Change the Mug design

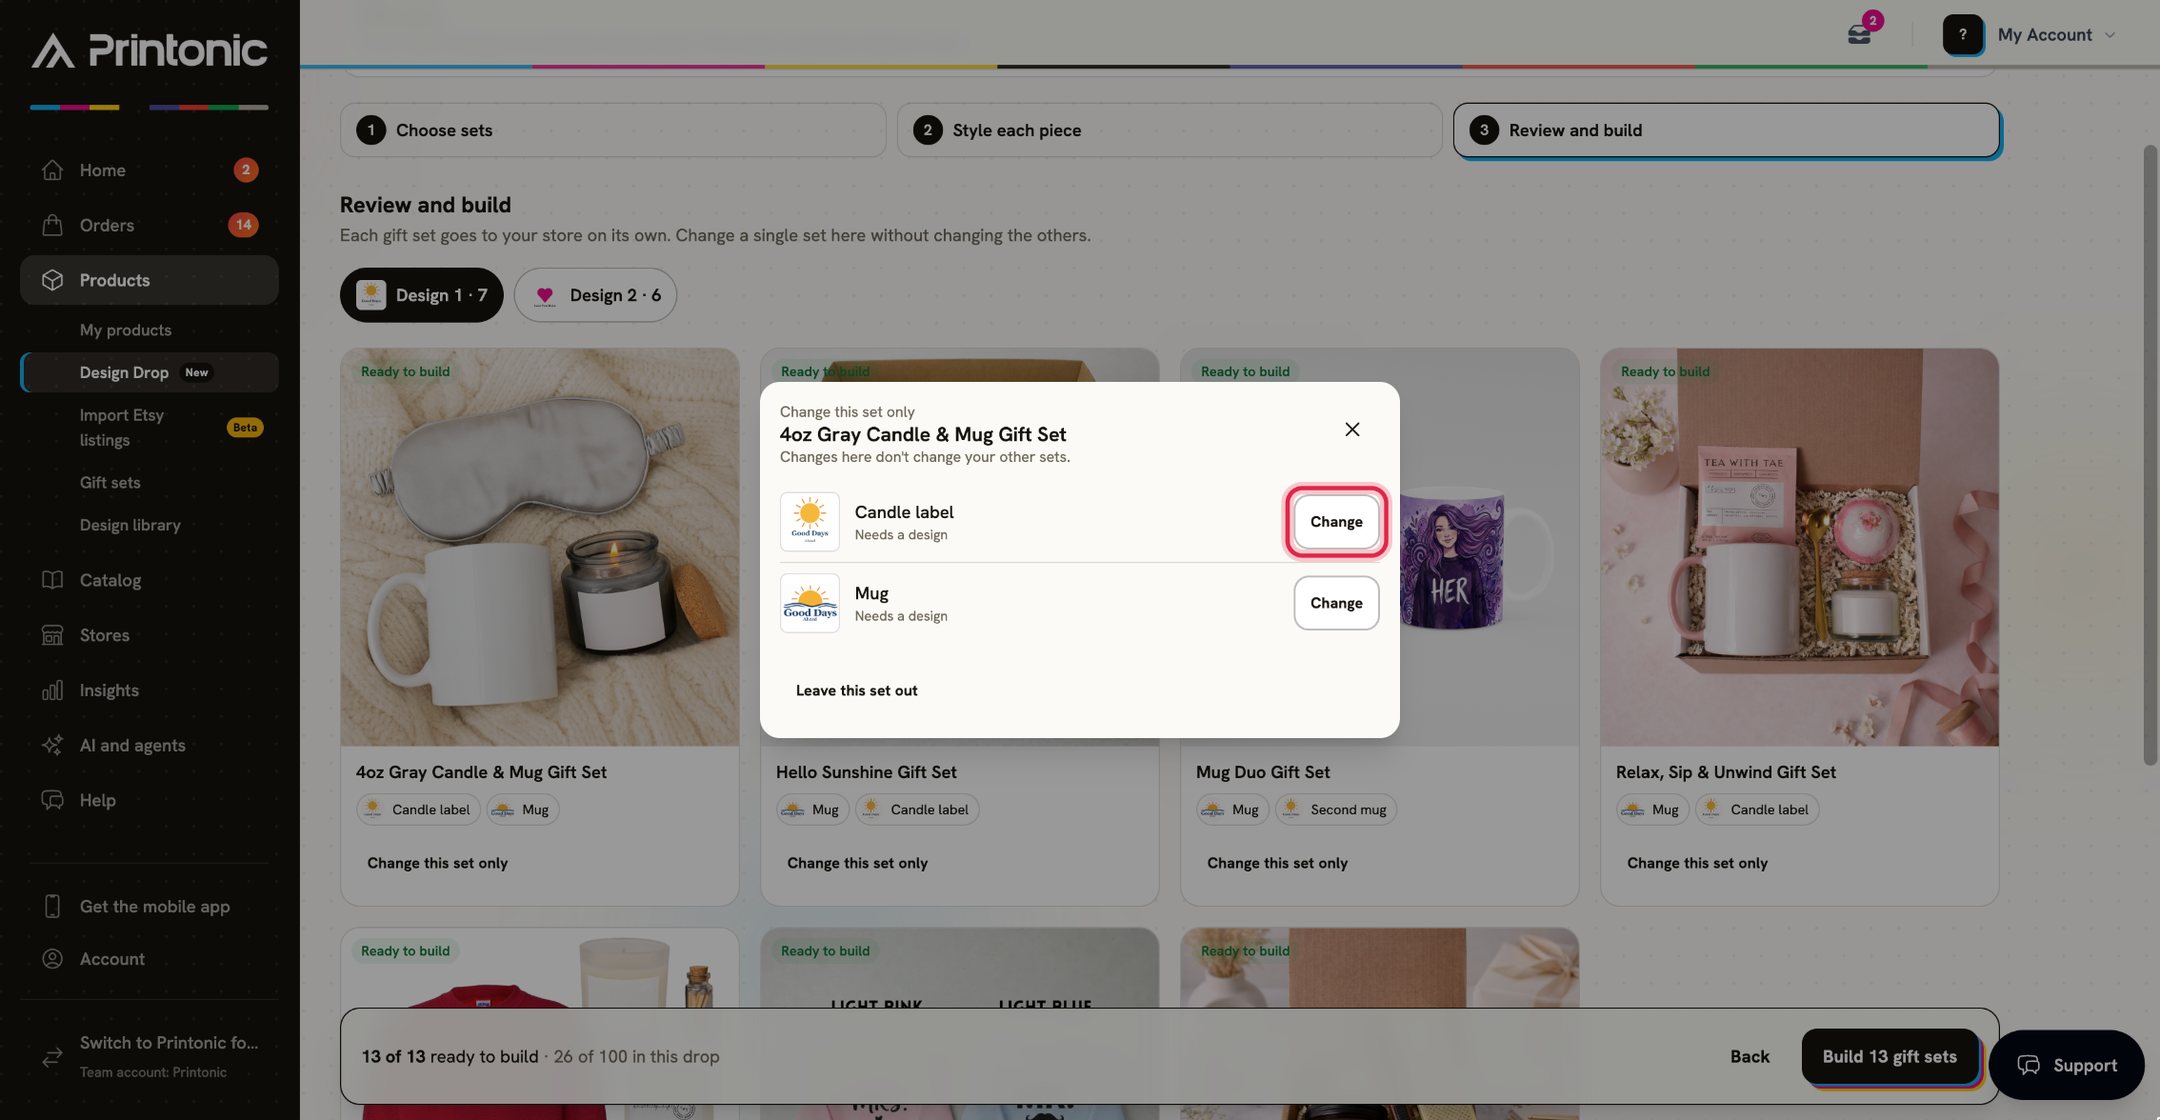[1336, 603]
